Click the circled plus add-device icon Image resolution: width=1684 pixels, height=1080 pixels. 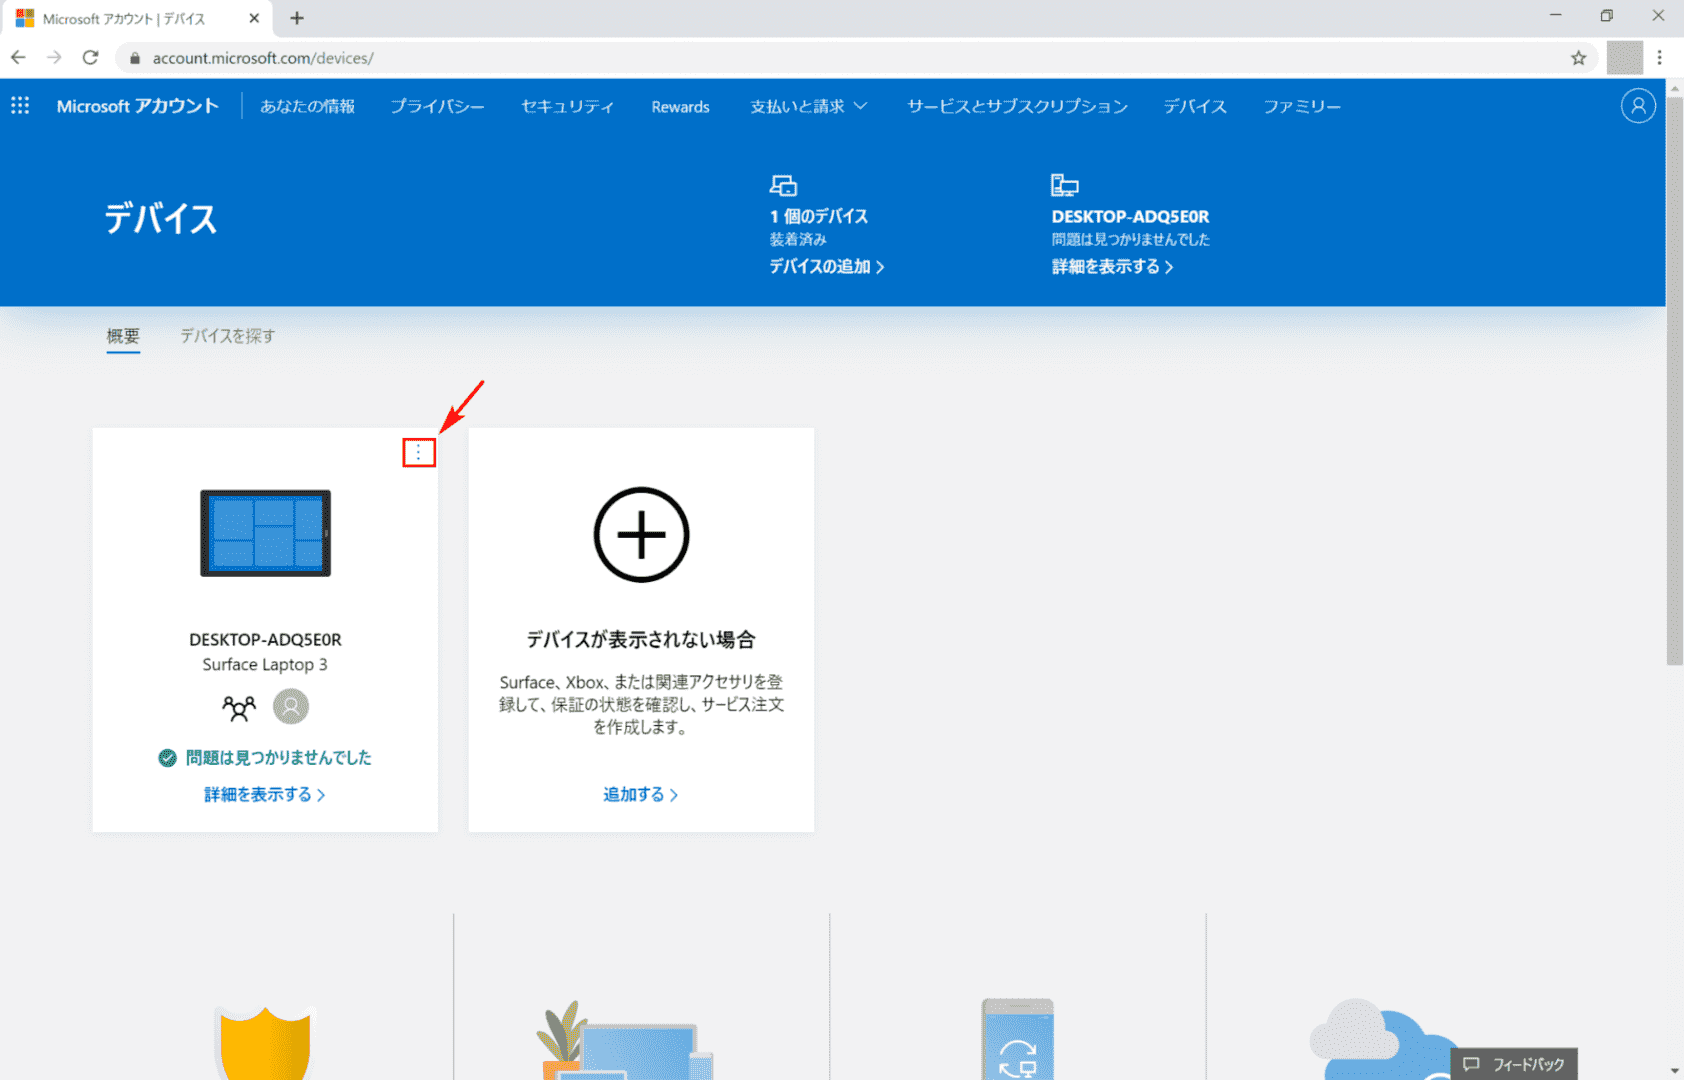point(641,535)
